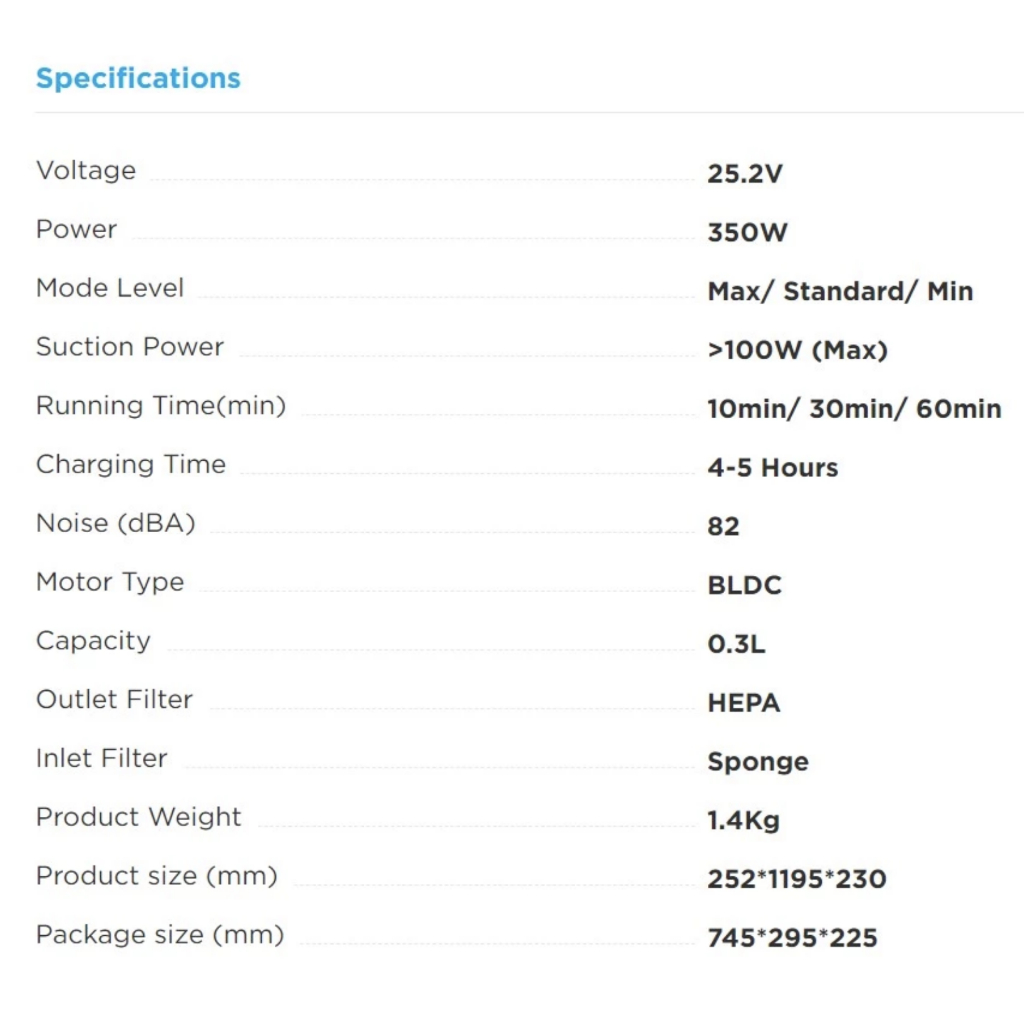
Task: Select the >100W (Max) value
Action: [797, 351]
